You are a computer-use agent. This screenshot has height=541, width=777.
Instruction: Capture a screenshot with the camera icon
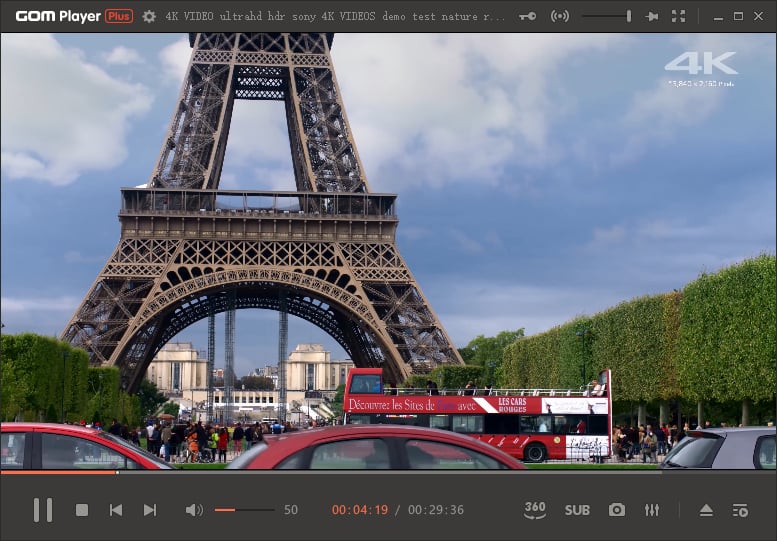pos(617,510)
